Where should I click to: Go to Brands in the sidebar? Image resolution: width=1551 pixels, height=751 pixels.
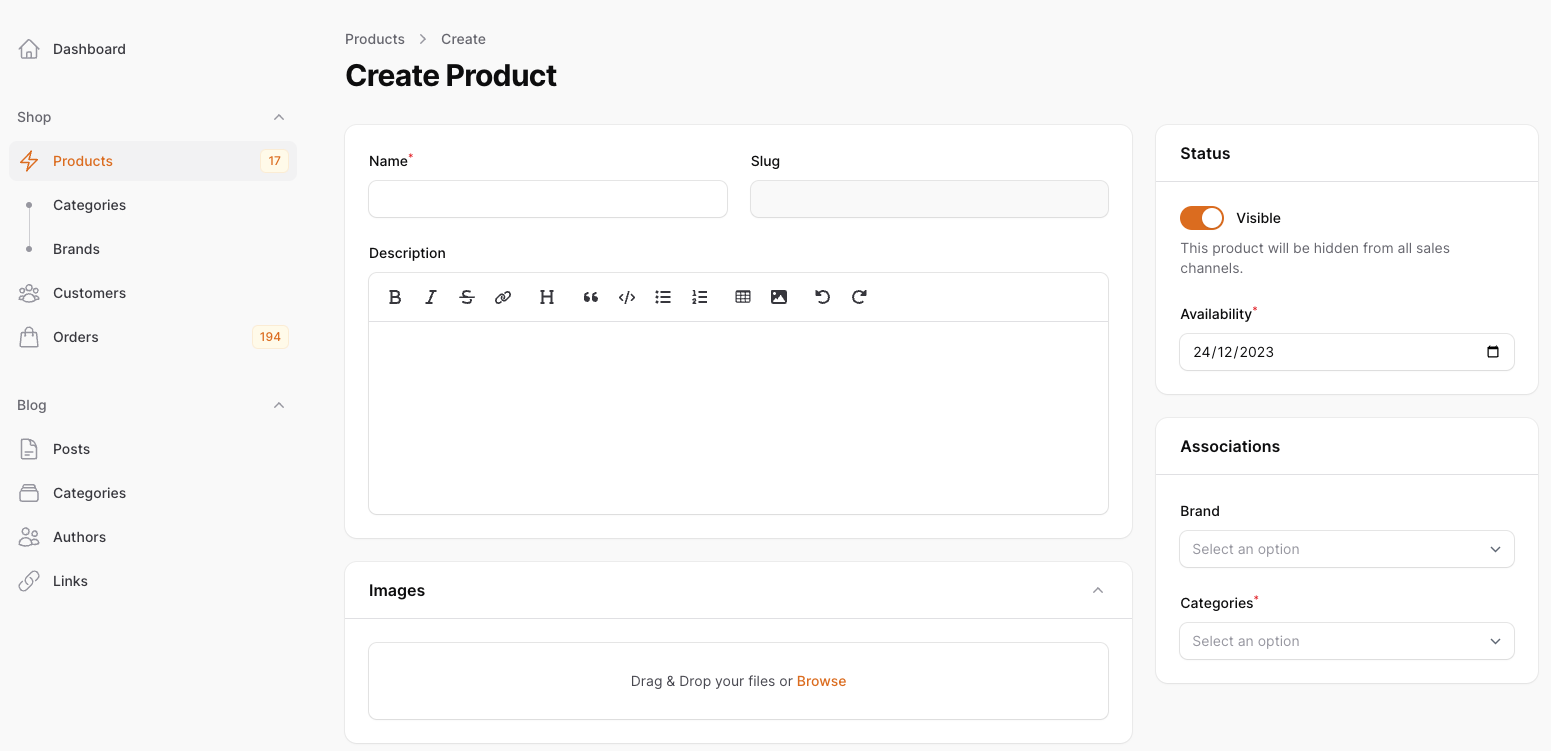pyautogui.click(x=153, y=249)
